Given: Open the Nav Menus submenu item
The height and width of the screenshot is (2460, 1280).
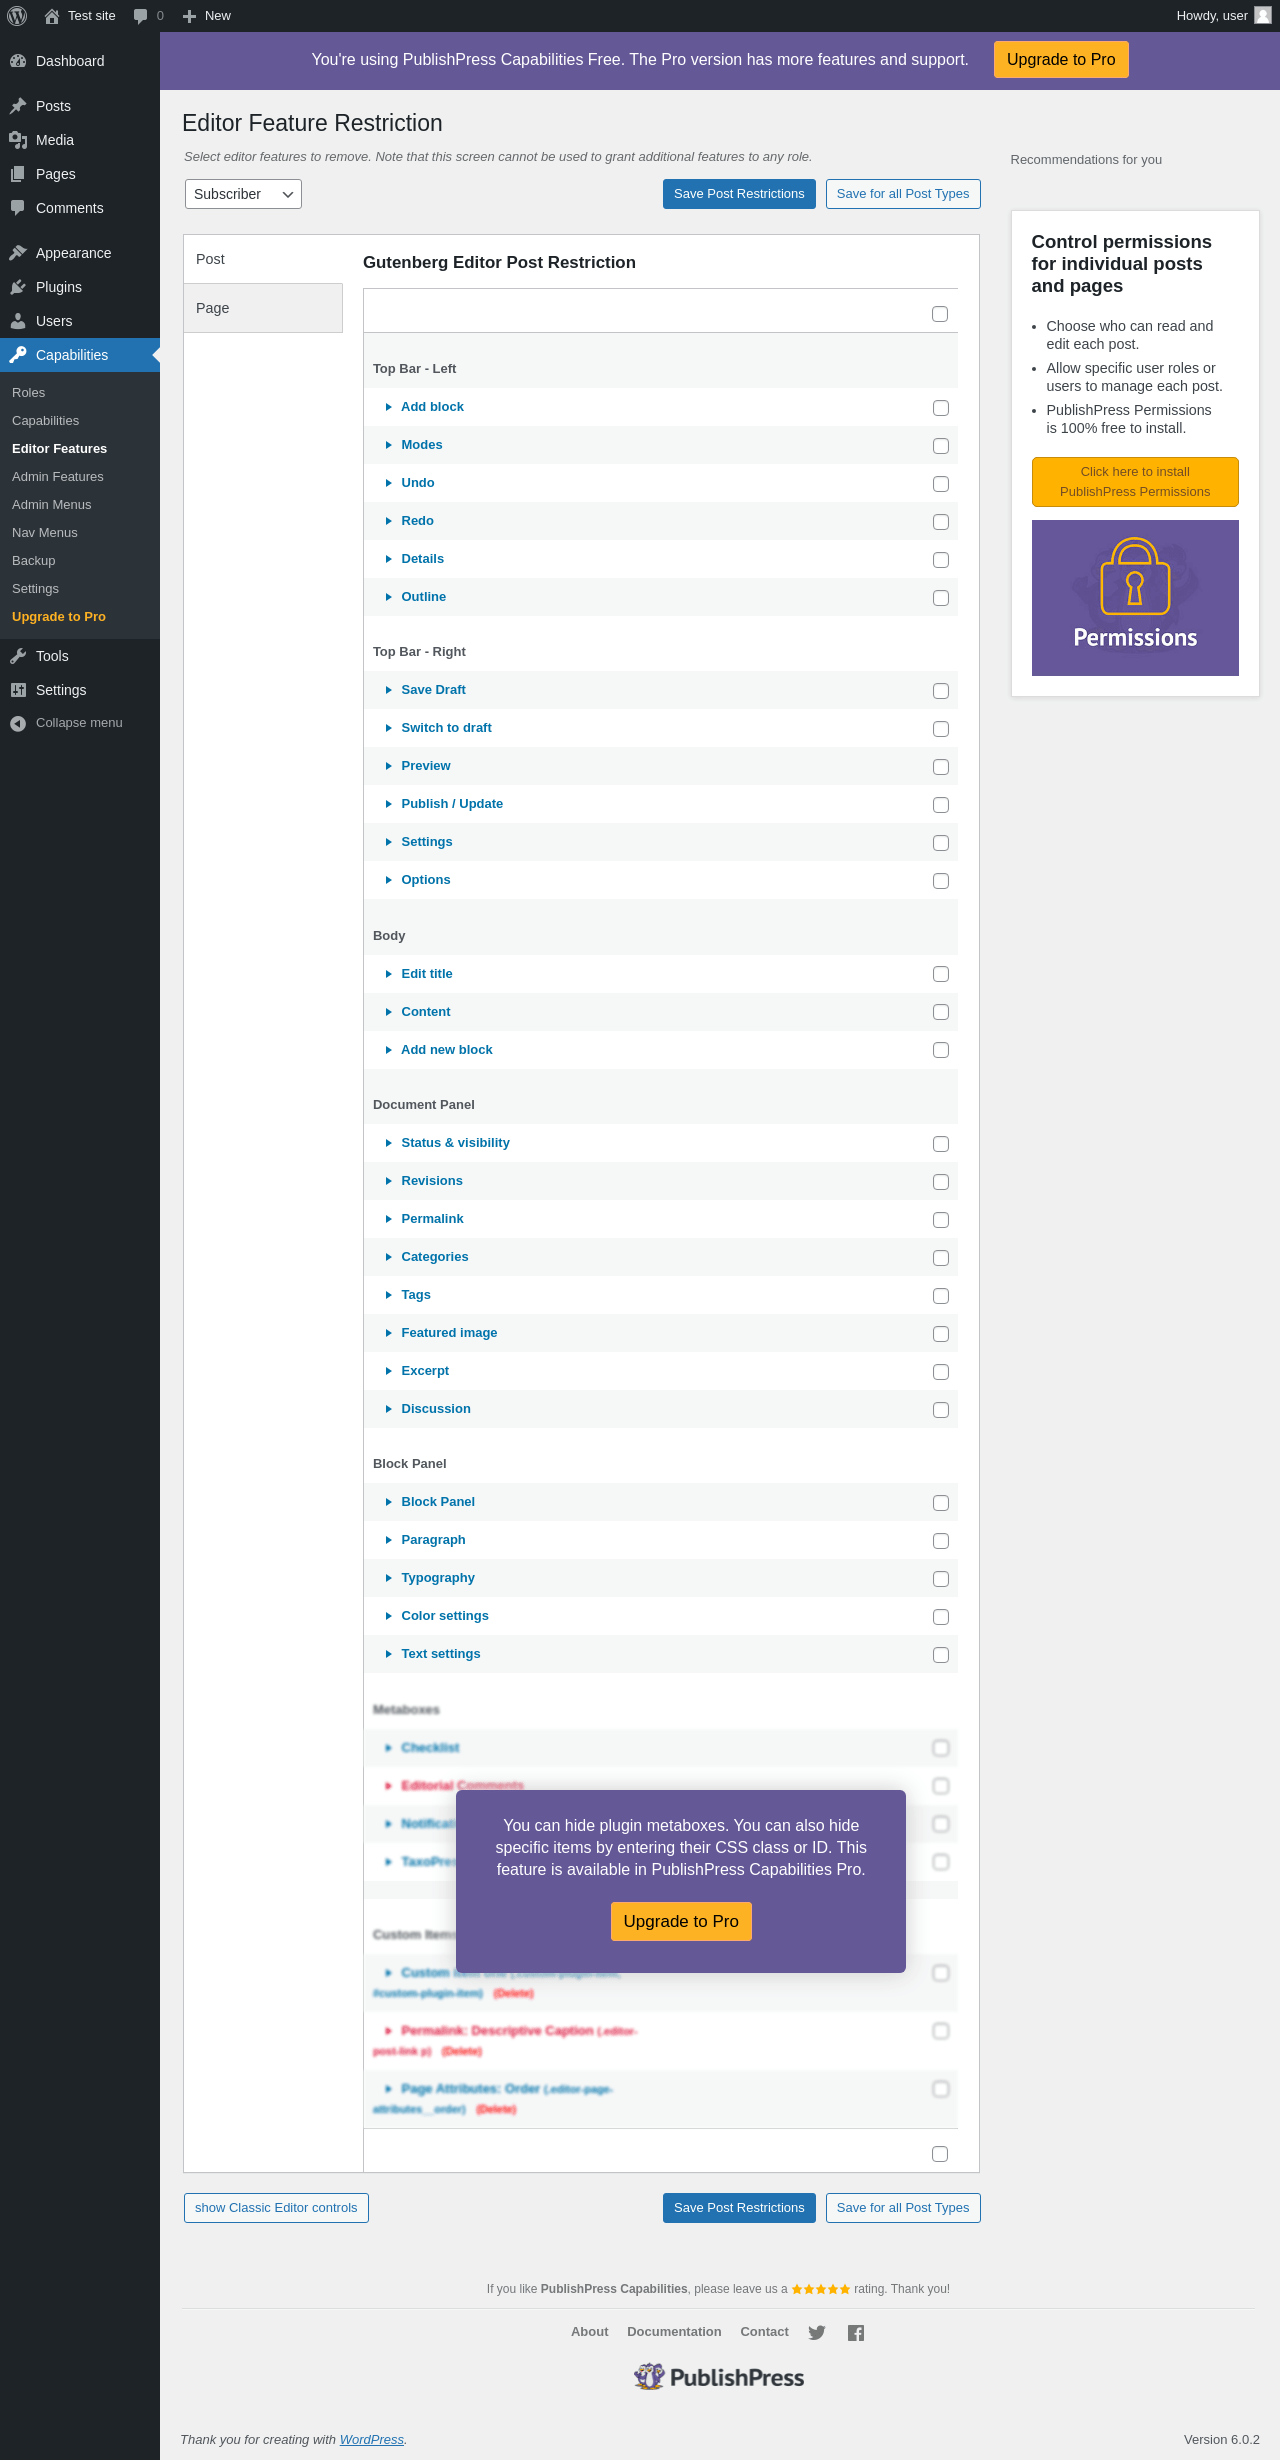Looking at the screenshot, I should click(x=45, y=533).
